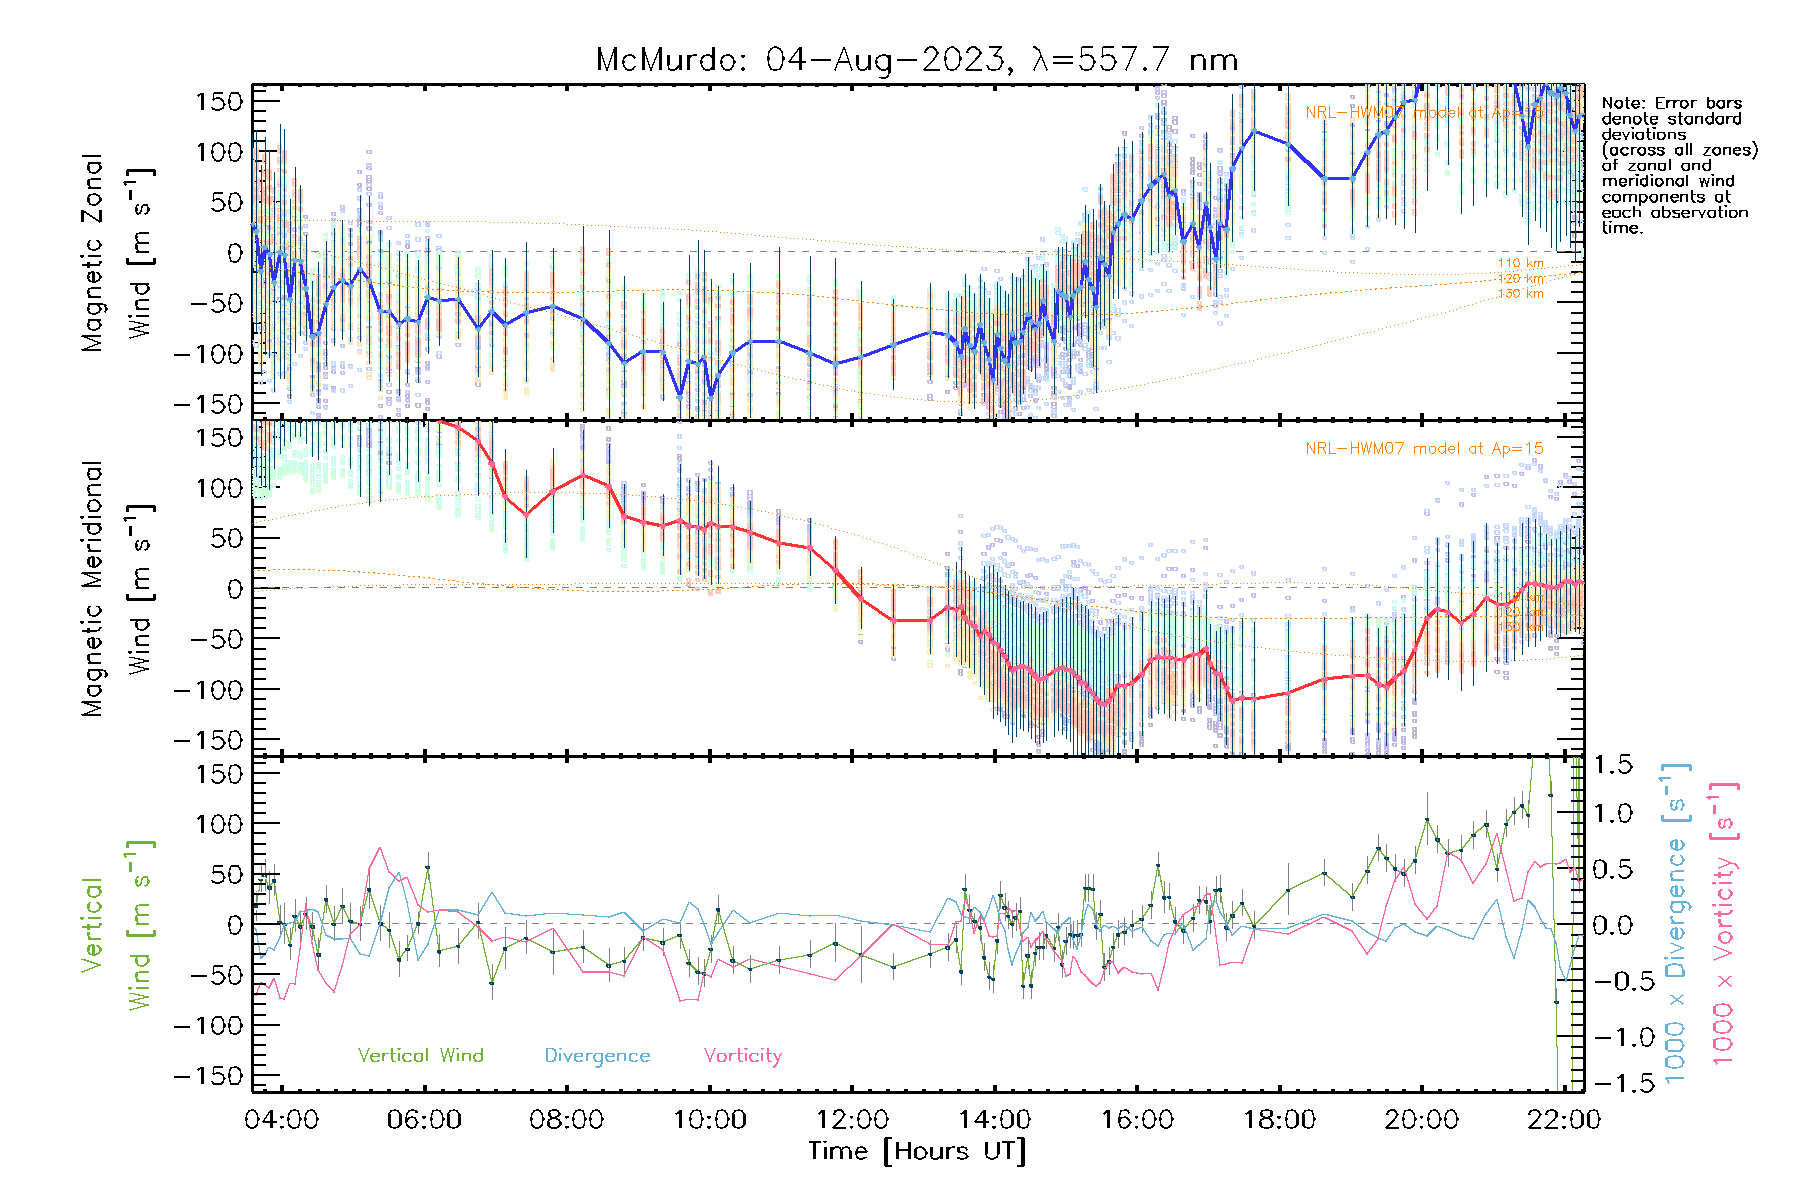
Task: Click the 10:00 time tick label
Action: click(709, 1119)
